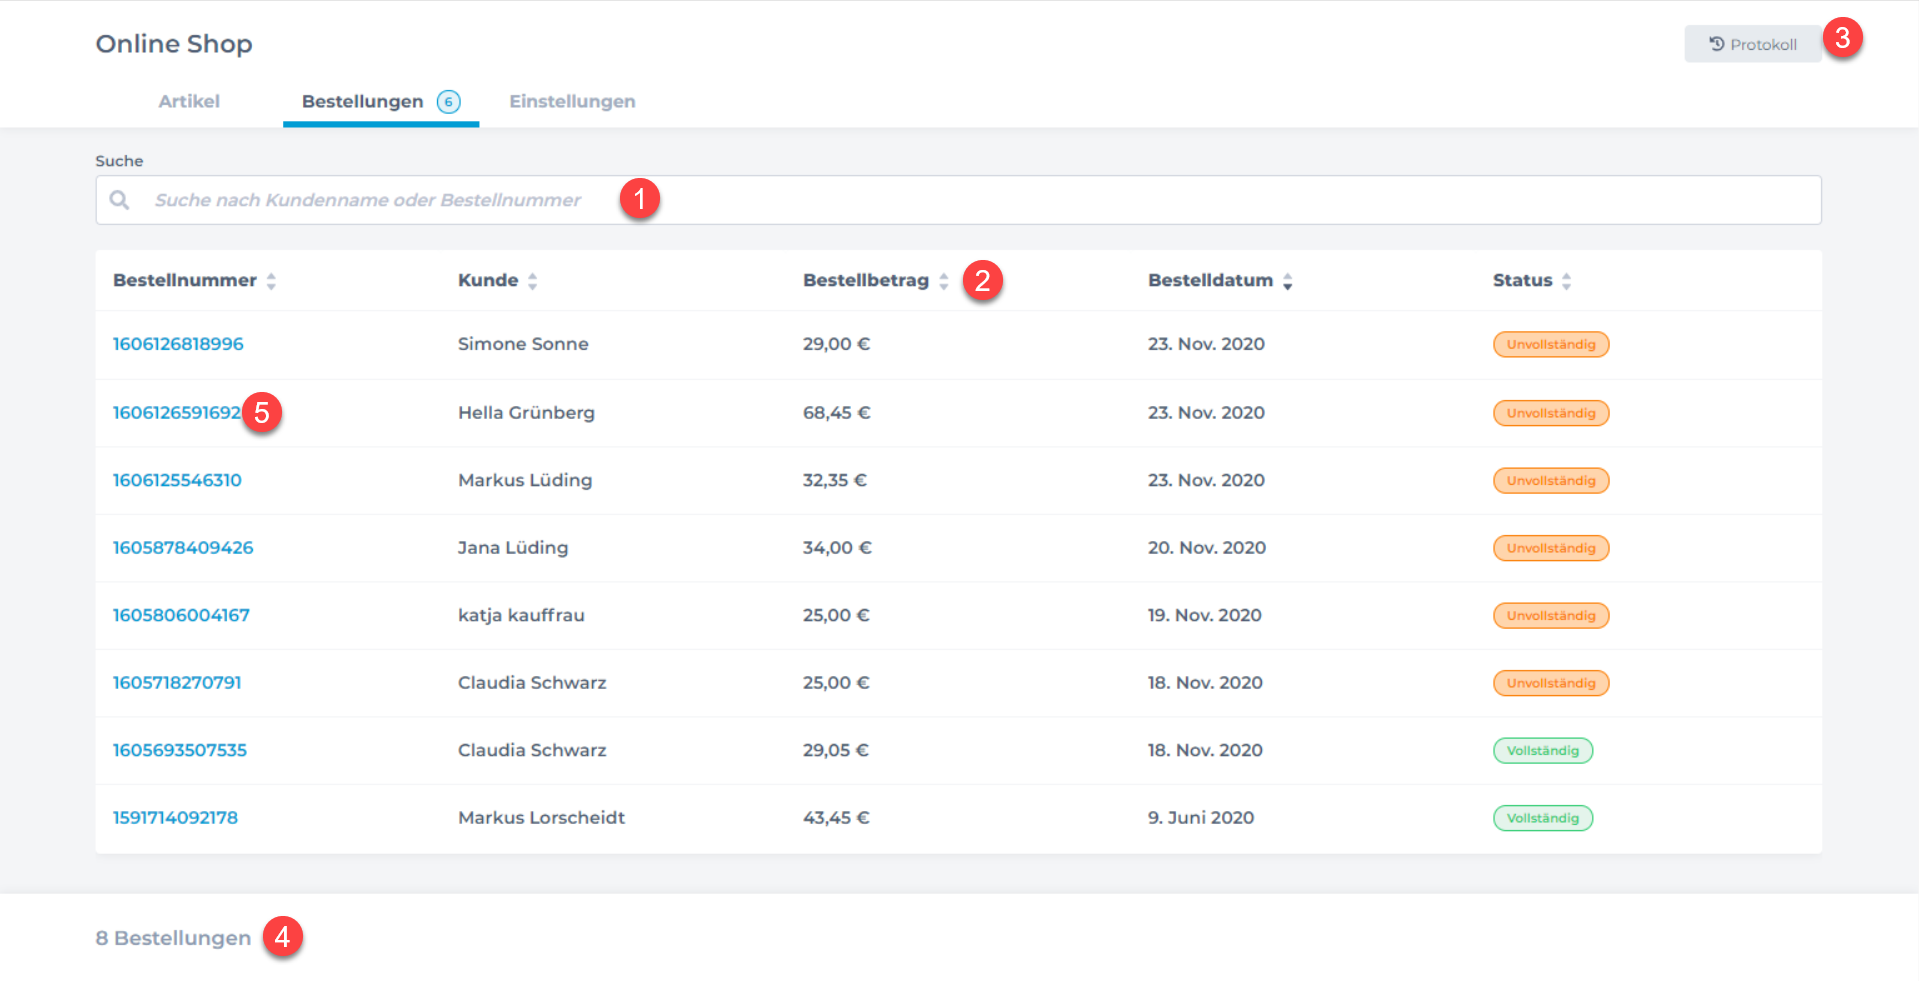Sort by Bestellnummer column arrows
Viewport: 1919px width, 981px height.
pyautogui.click(x=271, y=281)
